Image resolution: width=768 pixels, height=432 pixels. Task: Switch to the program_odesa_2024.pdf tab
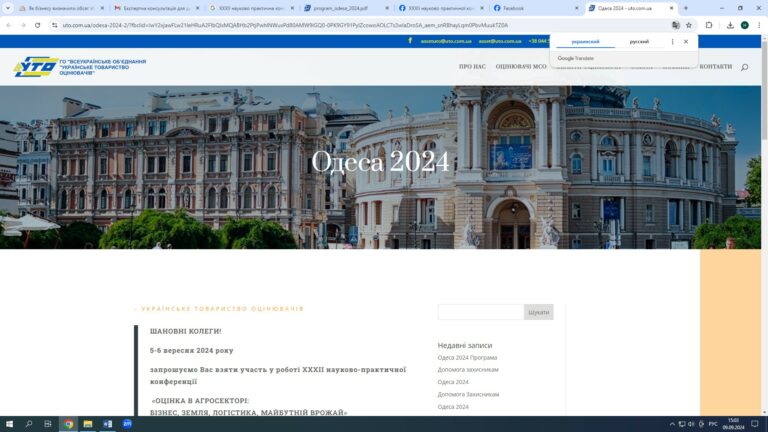click(x=340, y=8)
